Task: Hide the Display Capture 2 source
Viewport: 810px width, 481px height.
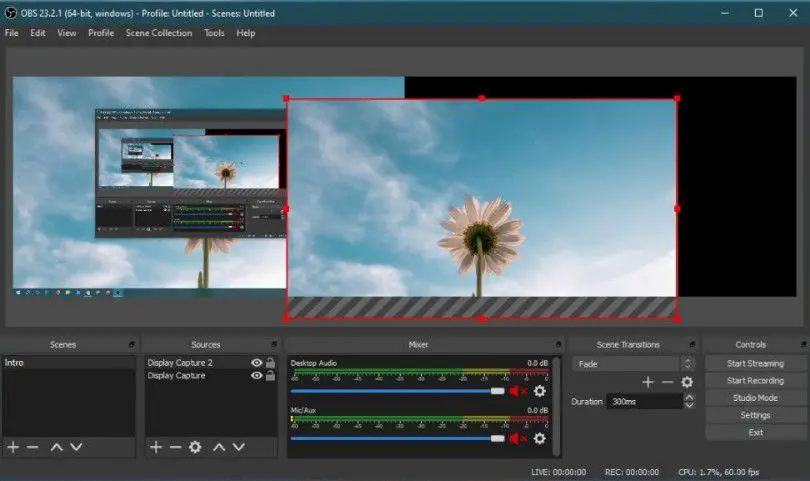Action: [x=257, y=363]
